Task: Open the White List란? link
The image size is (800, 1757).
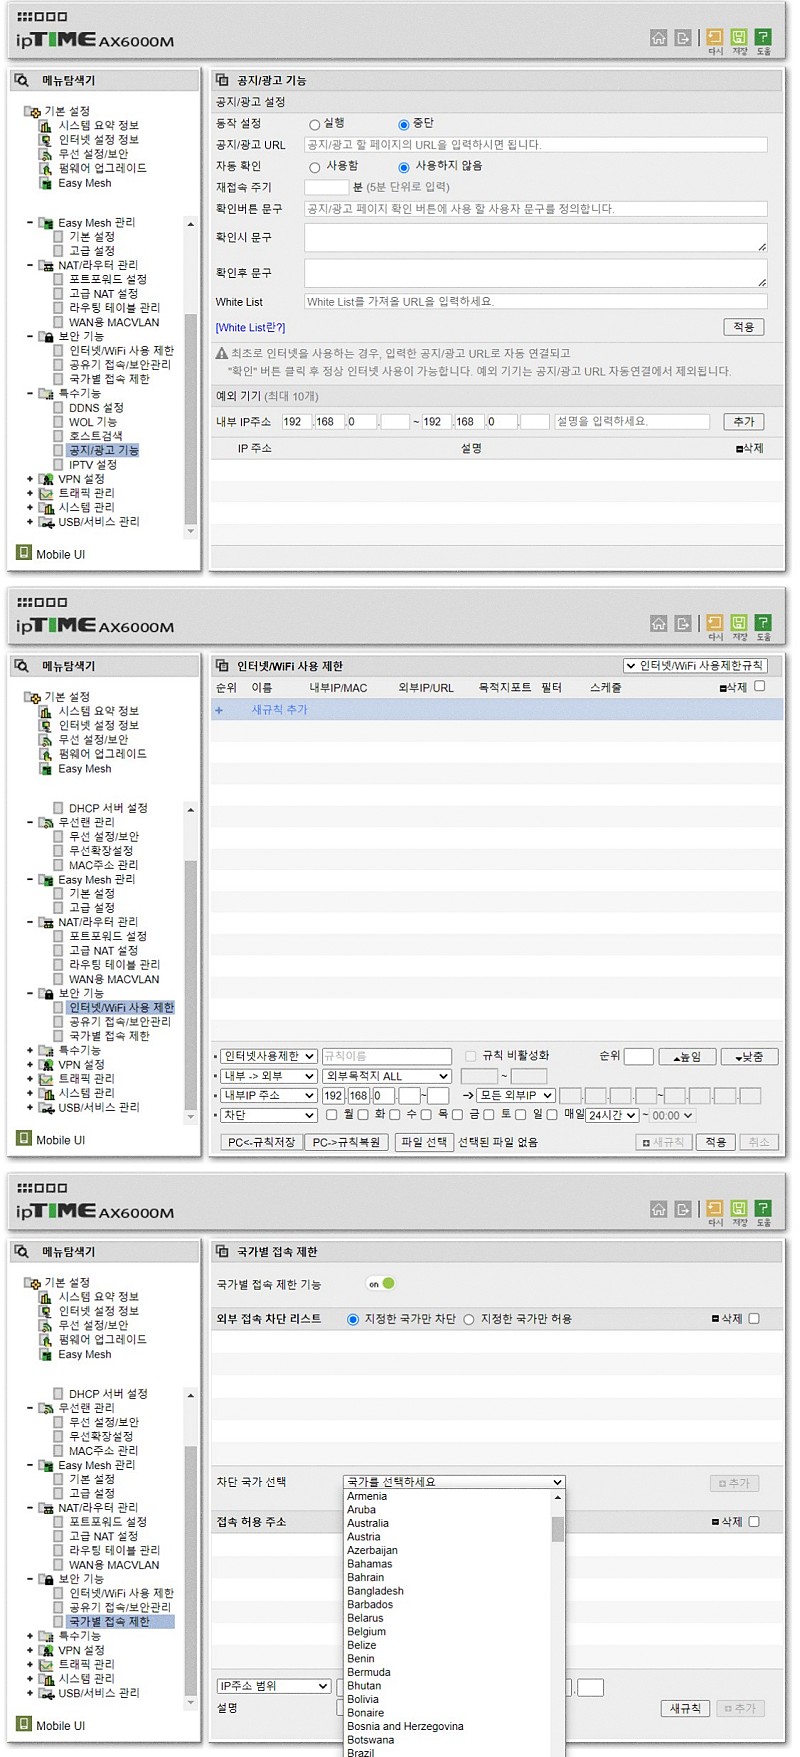Action: point(250,328)
